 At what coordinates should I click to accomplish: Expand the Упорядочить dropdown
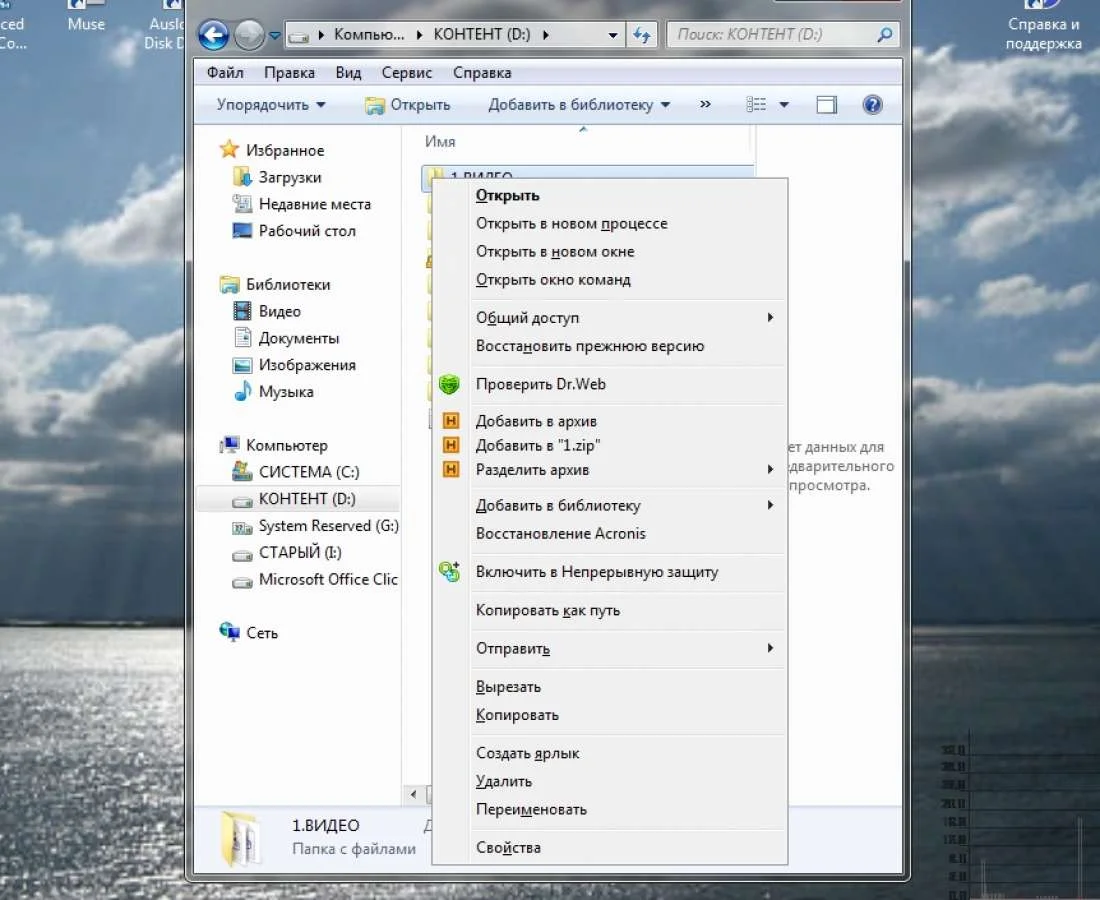coord(271,105)
